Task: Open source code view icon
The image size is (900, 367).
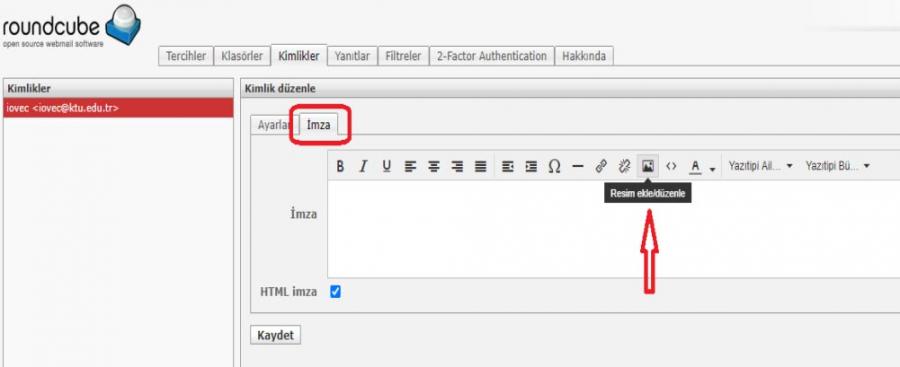Action: point(671,167)
